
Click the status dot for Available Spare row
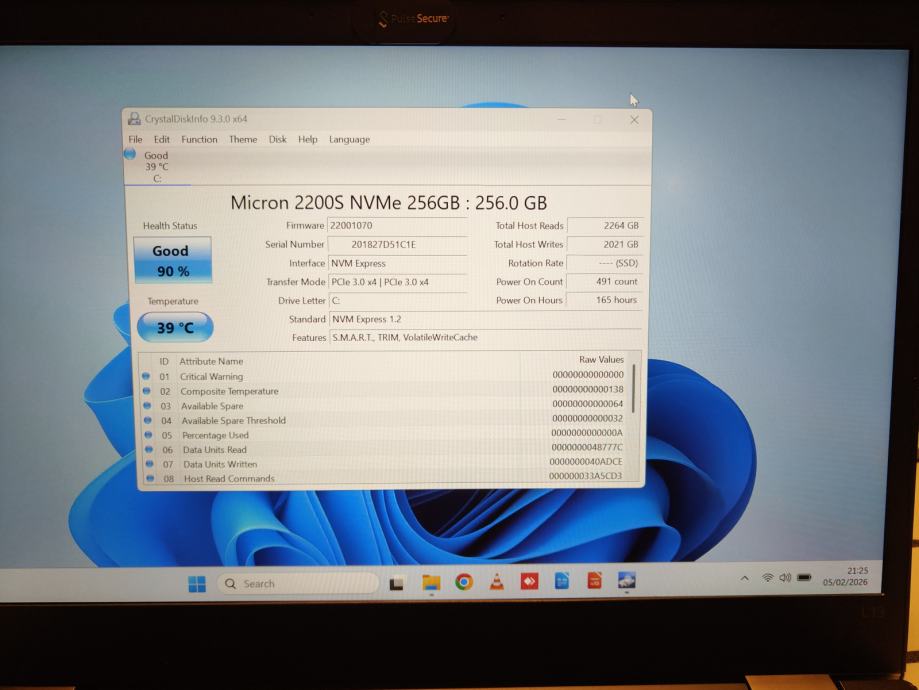[x=147, y=405]
